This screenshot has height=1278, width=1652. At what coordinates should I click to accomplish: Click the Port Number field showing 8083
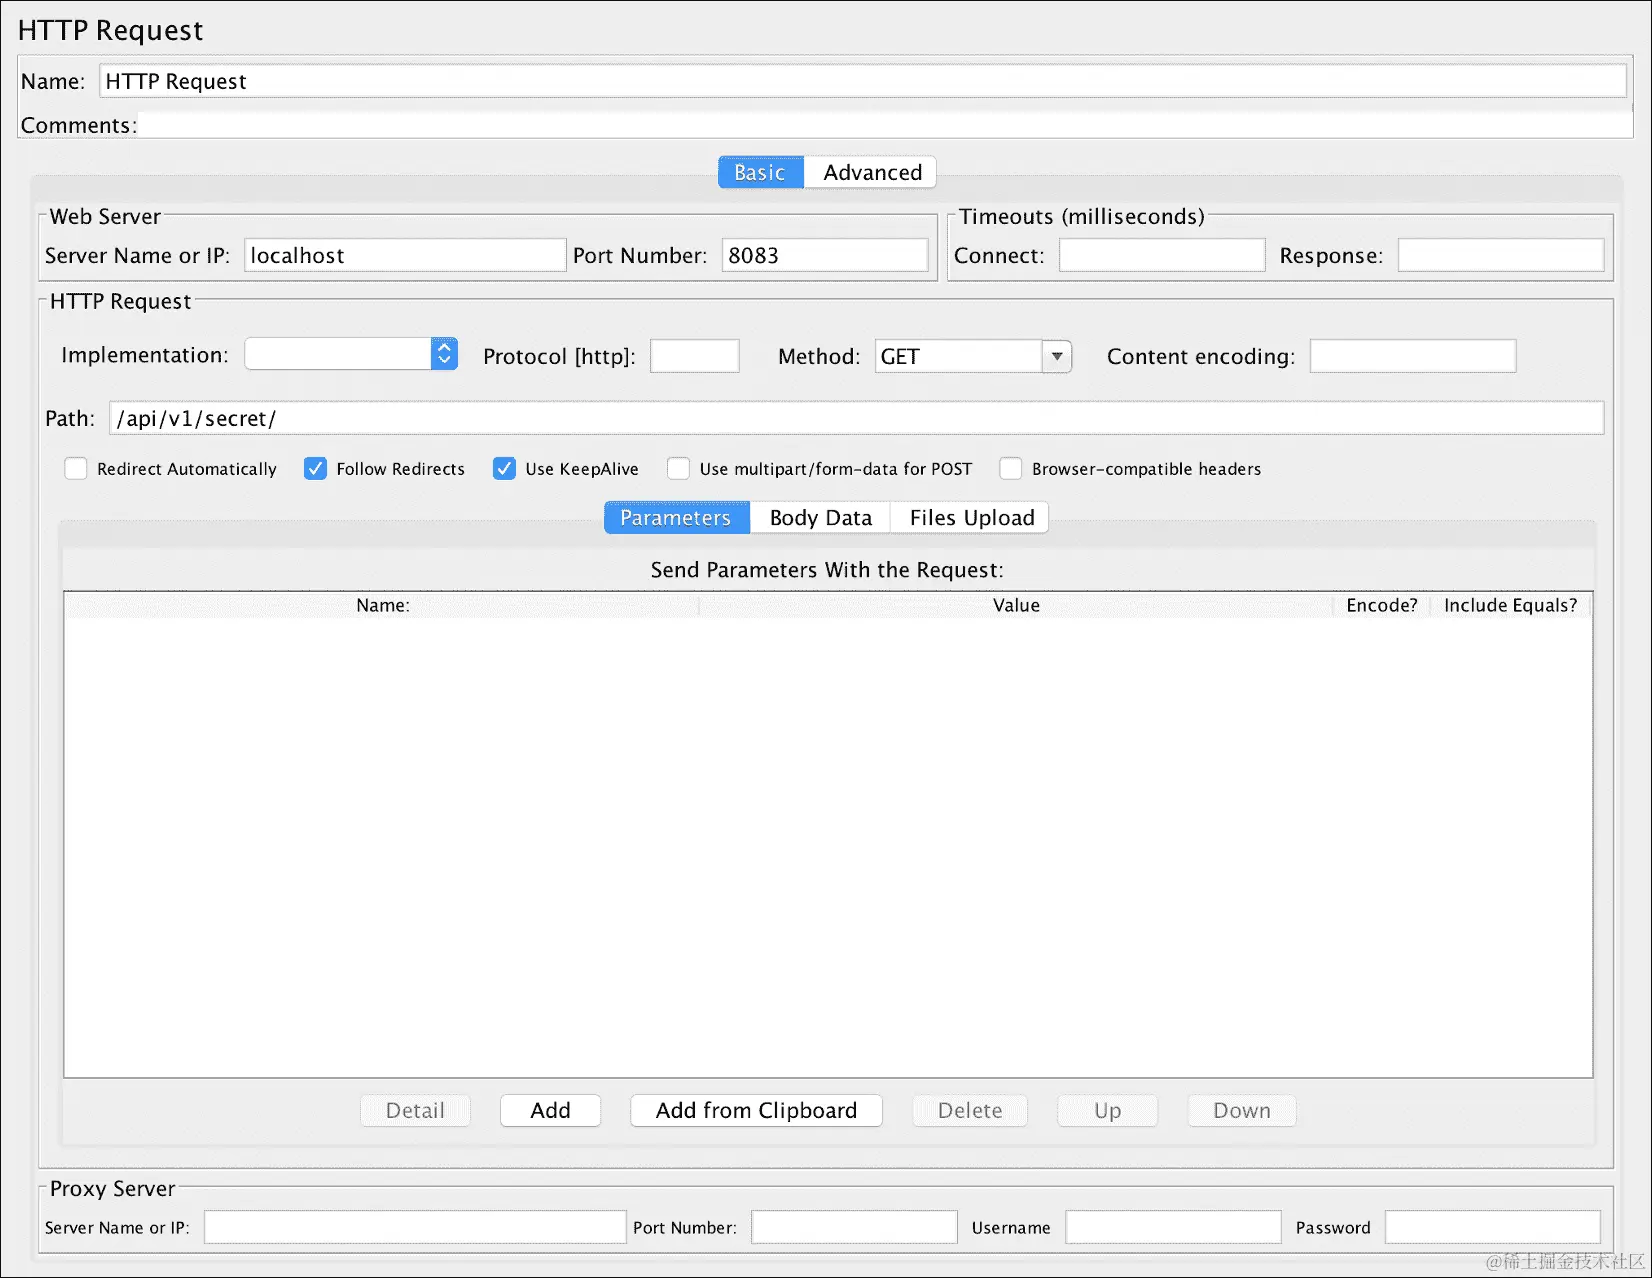click(x=825, y=255)
